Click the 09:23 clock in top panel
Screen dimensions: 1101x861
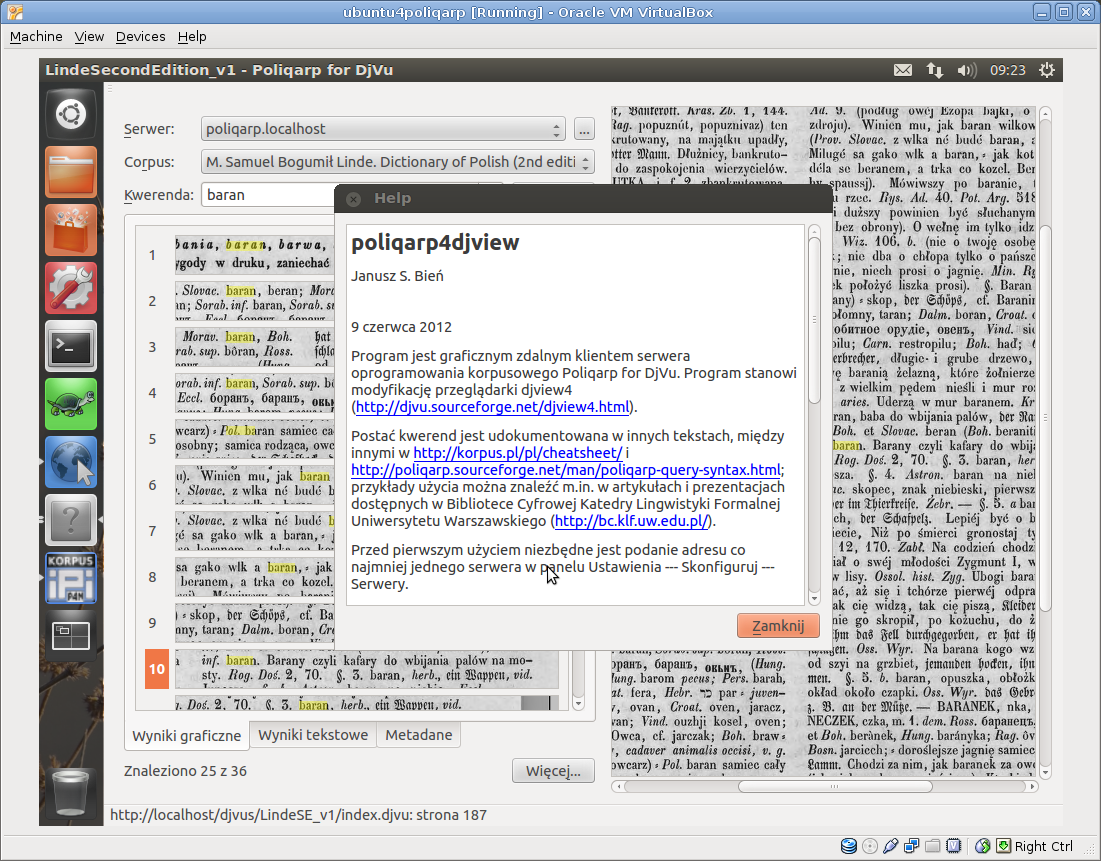[1008, 70]
